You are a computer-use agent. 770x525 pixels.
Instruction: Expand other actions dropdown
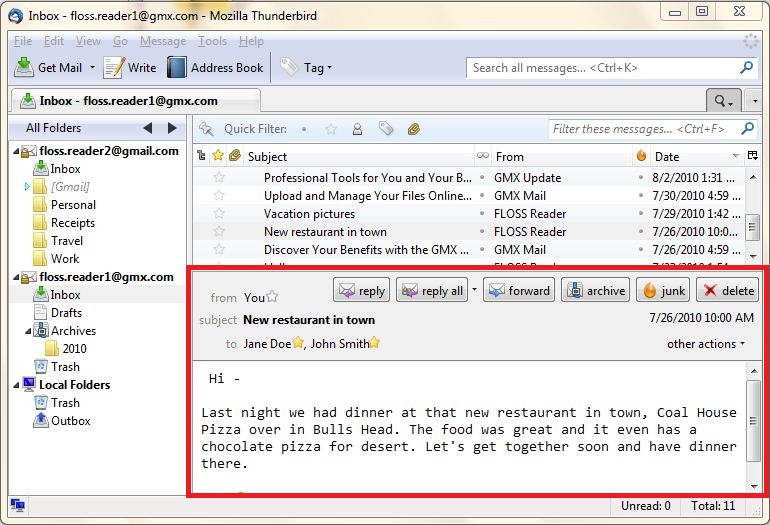[x=706, y=344]
